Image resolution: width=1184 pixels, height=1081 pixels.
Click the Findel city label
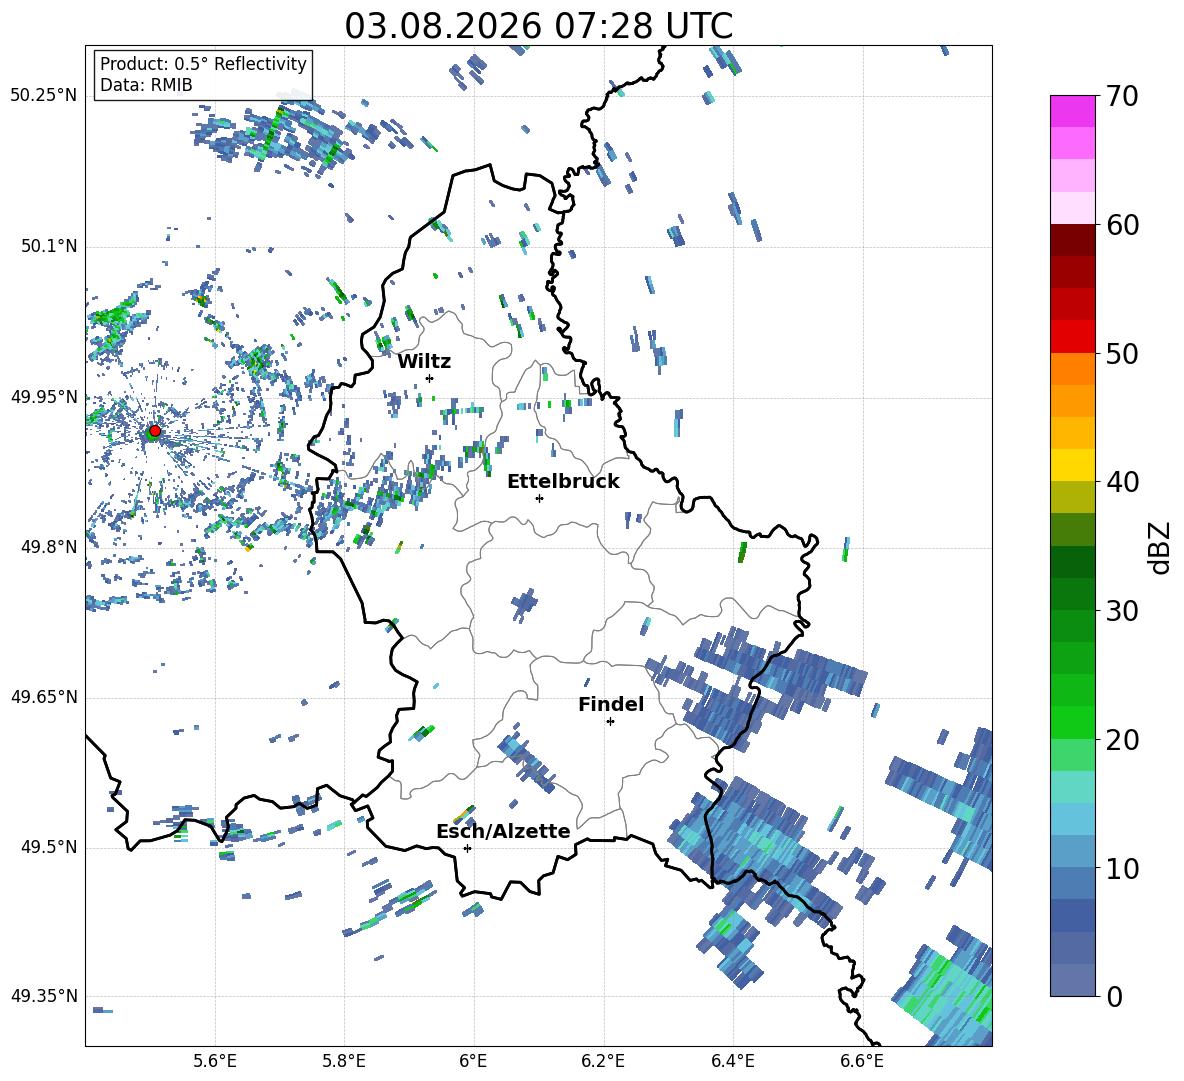click(x=611, y=704)
